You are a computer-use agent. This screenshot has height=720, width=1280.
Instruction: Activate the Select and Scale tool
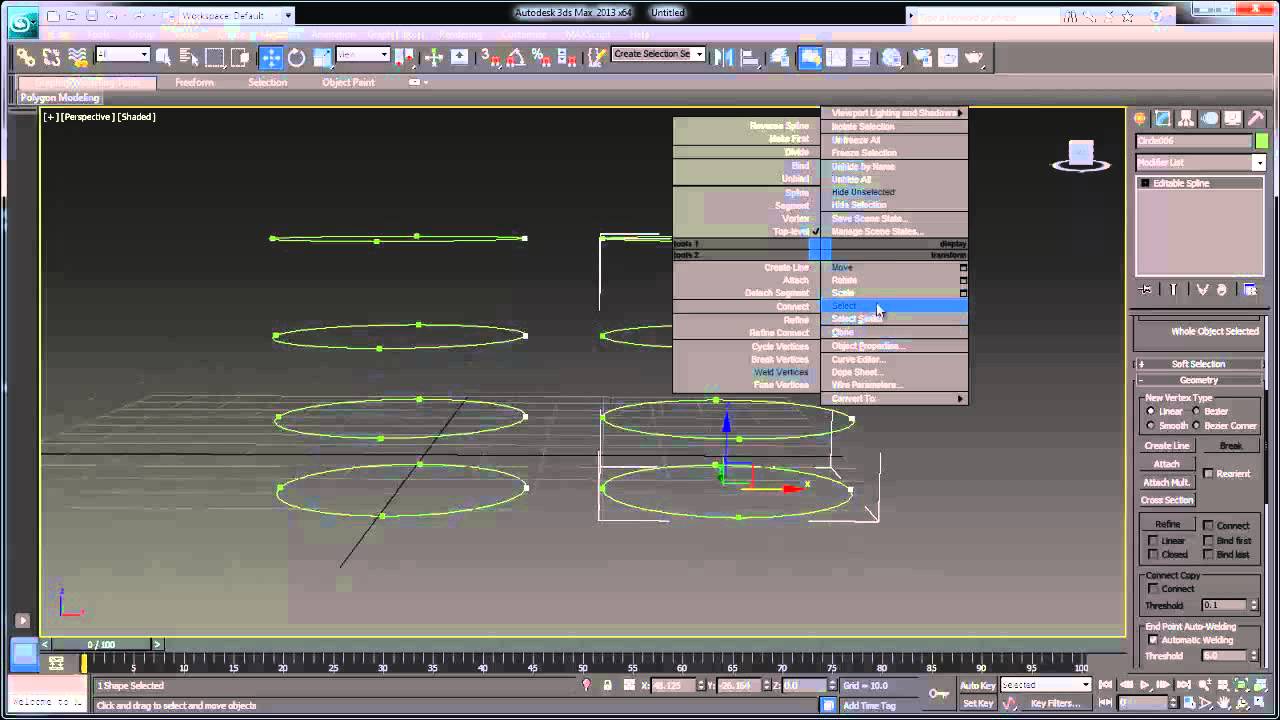(x=322, y=58)
